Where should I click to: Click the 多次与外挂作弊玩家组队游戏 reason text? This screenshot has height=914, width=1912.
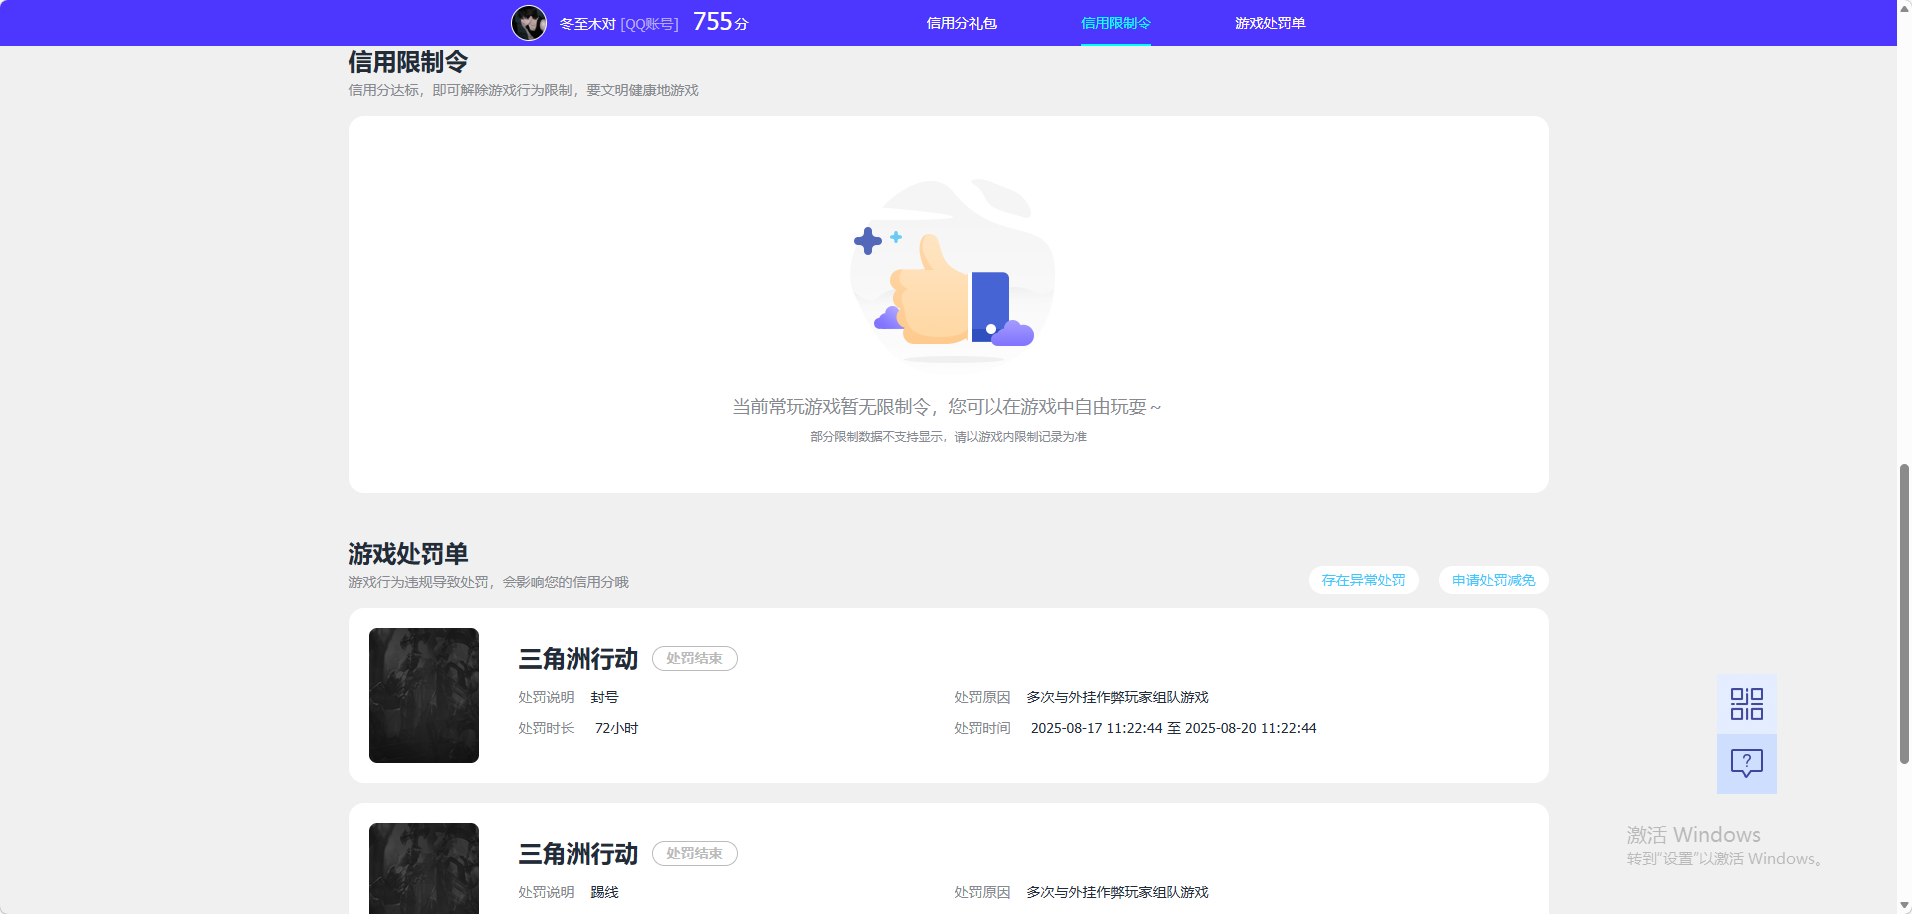[x=1116, y=697]
